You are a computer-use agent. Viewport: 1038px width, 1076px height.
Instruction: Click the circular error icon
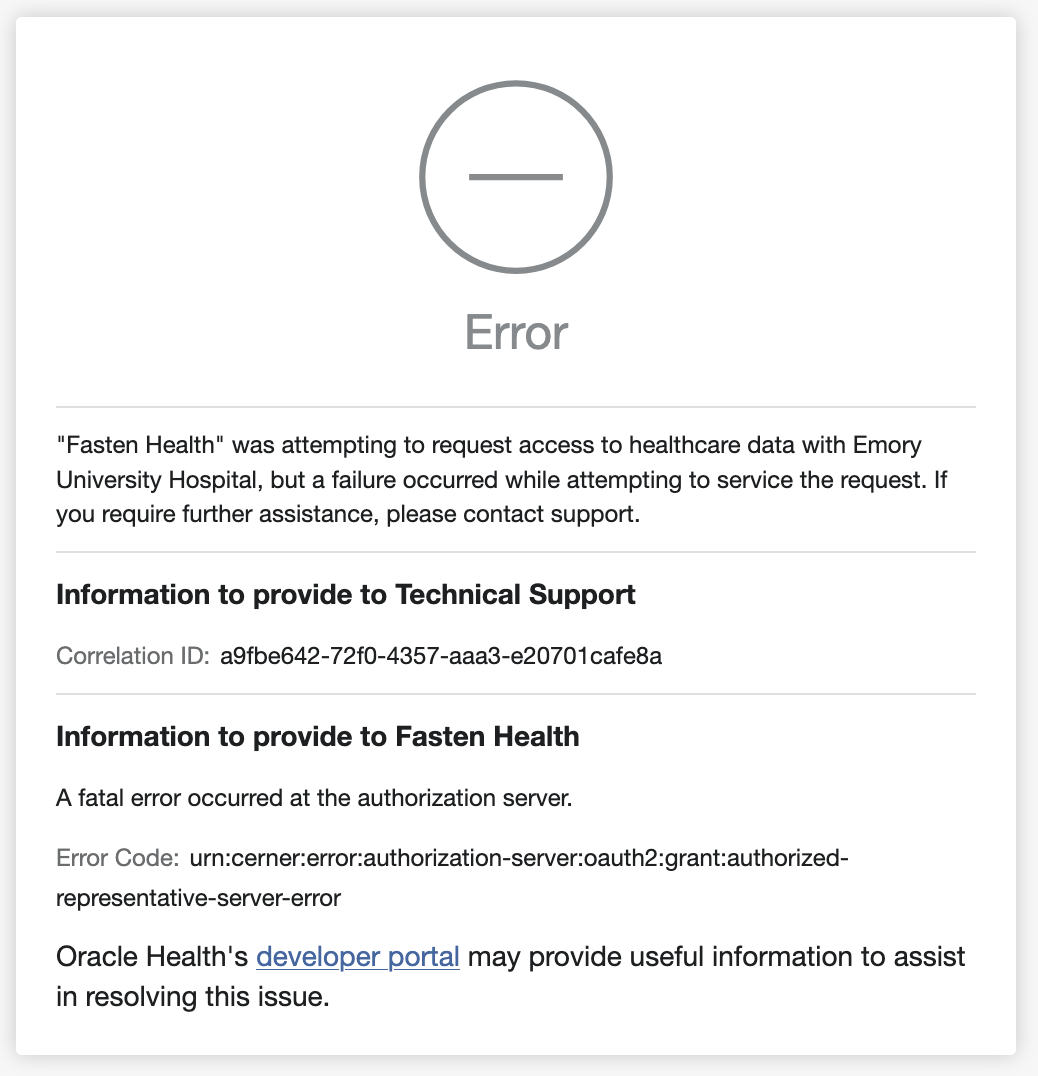pyautogui.click(x=516, y=177)
